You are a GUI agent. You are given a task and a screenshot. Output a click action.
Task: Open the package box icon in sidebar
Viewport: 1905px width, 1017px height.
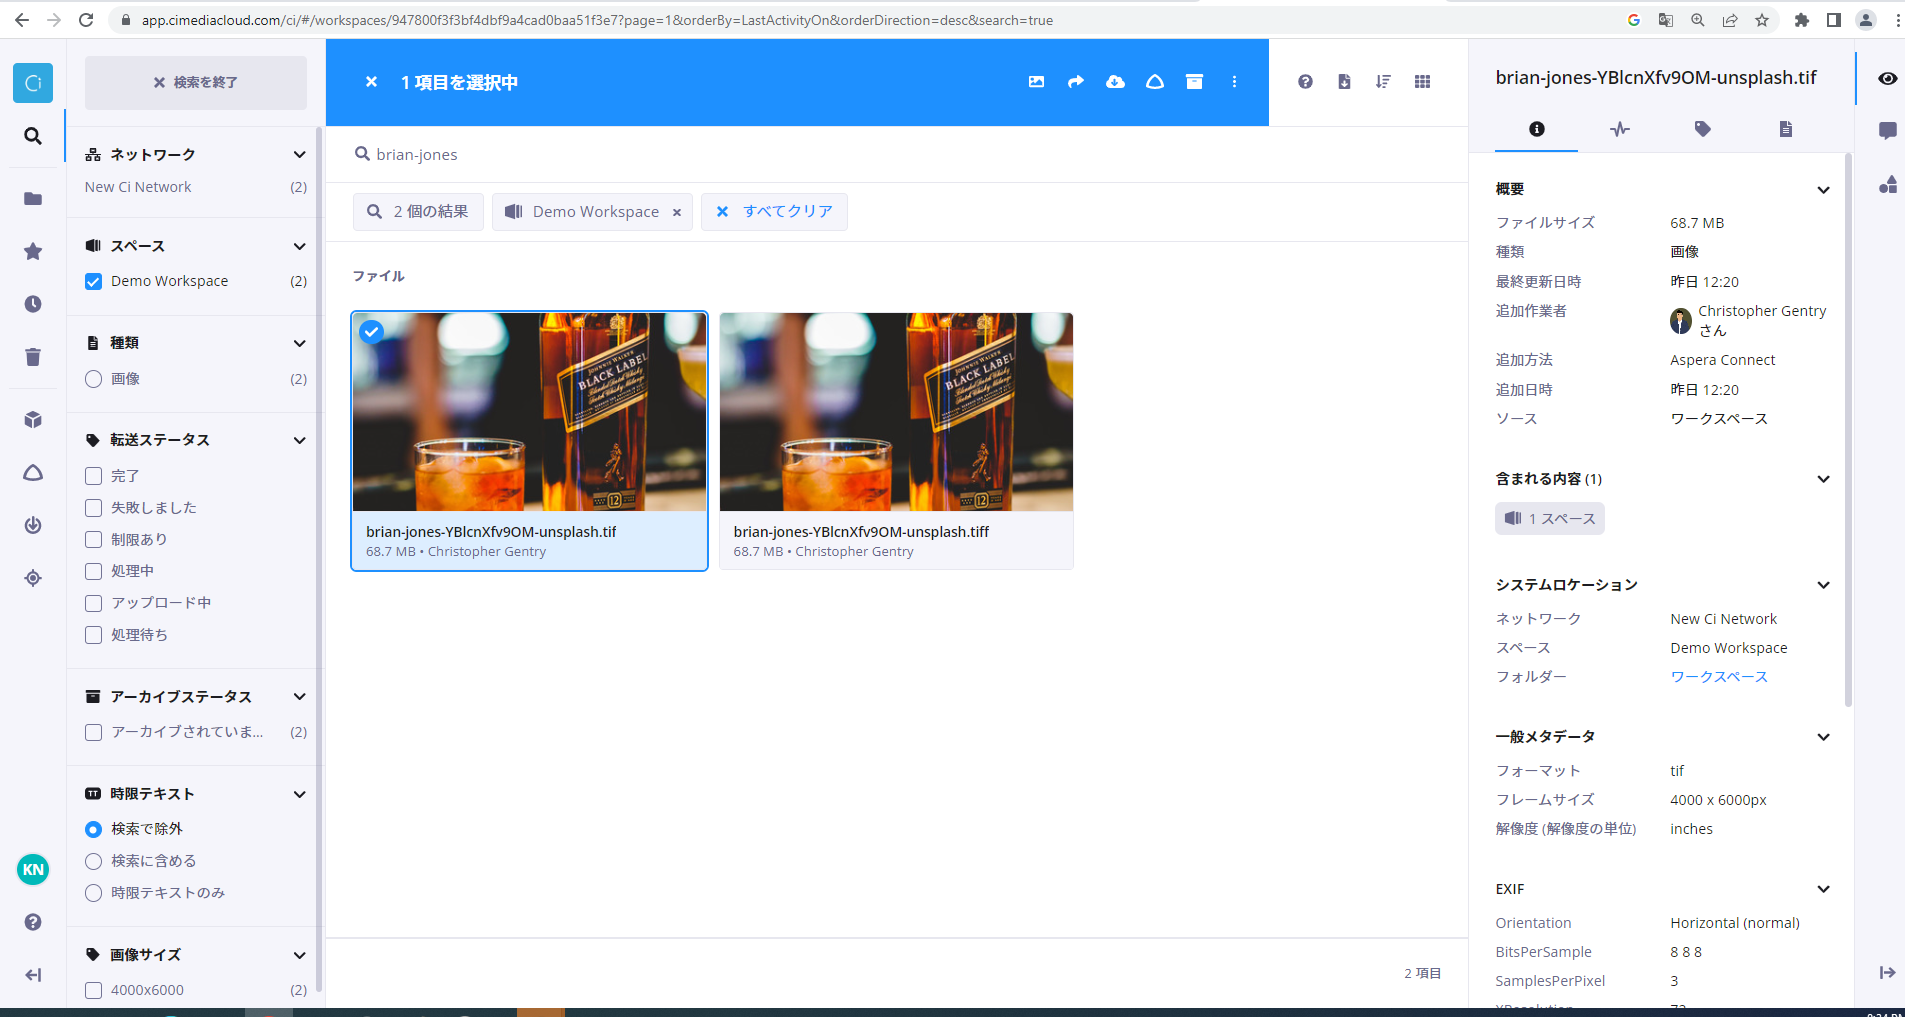[x=33, y=420]
